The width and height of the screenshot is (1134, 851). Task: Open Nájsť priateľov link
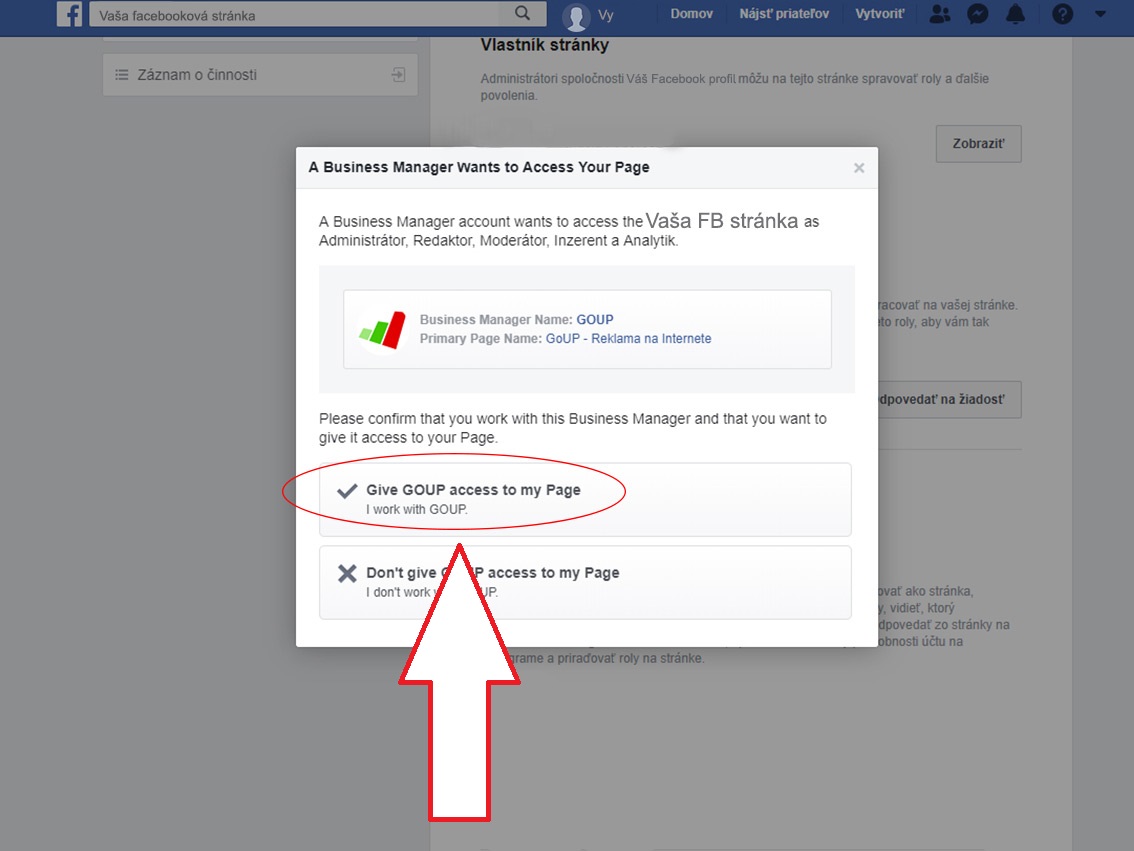point(784,14)
